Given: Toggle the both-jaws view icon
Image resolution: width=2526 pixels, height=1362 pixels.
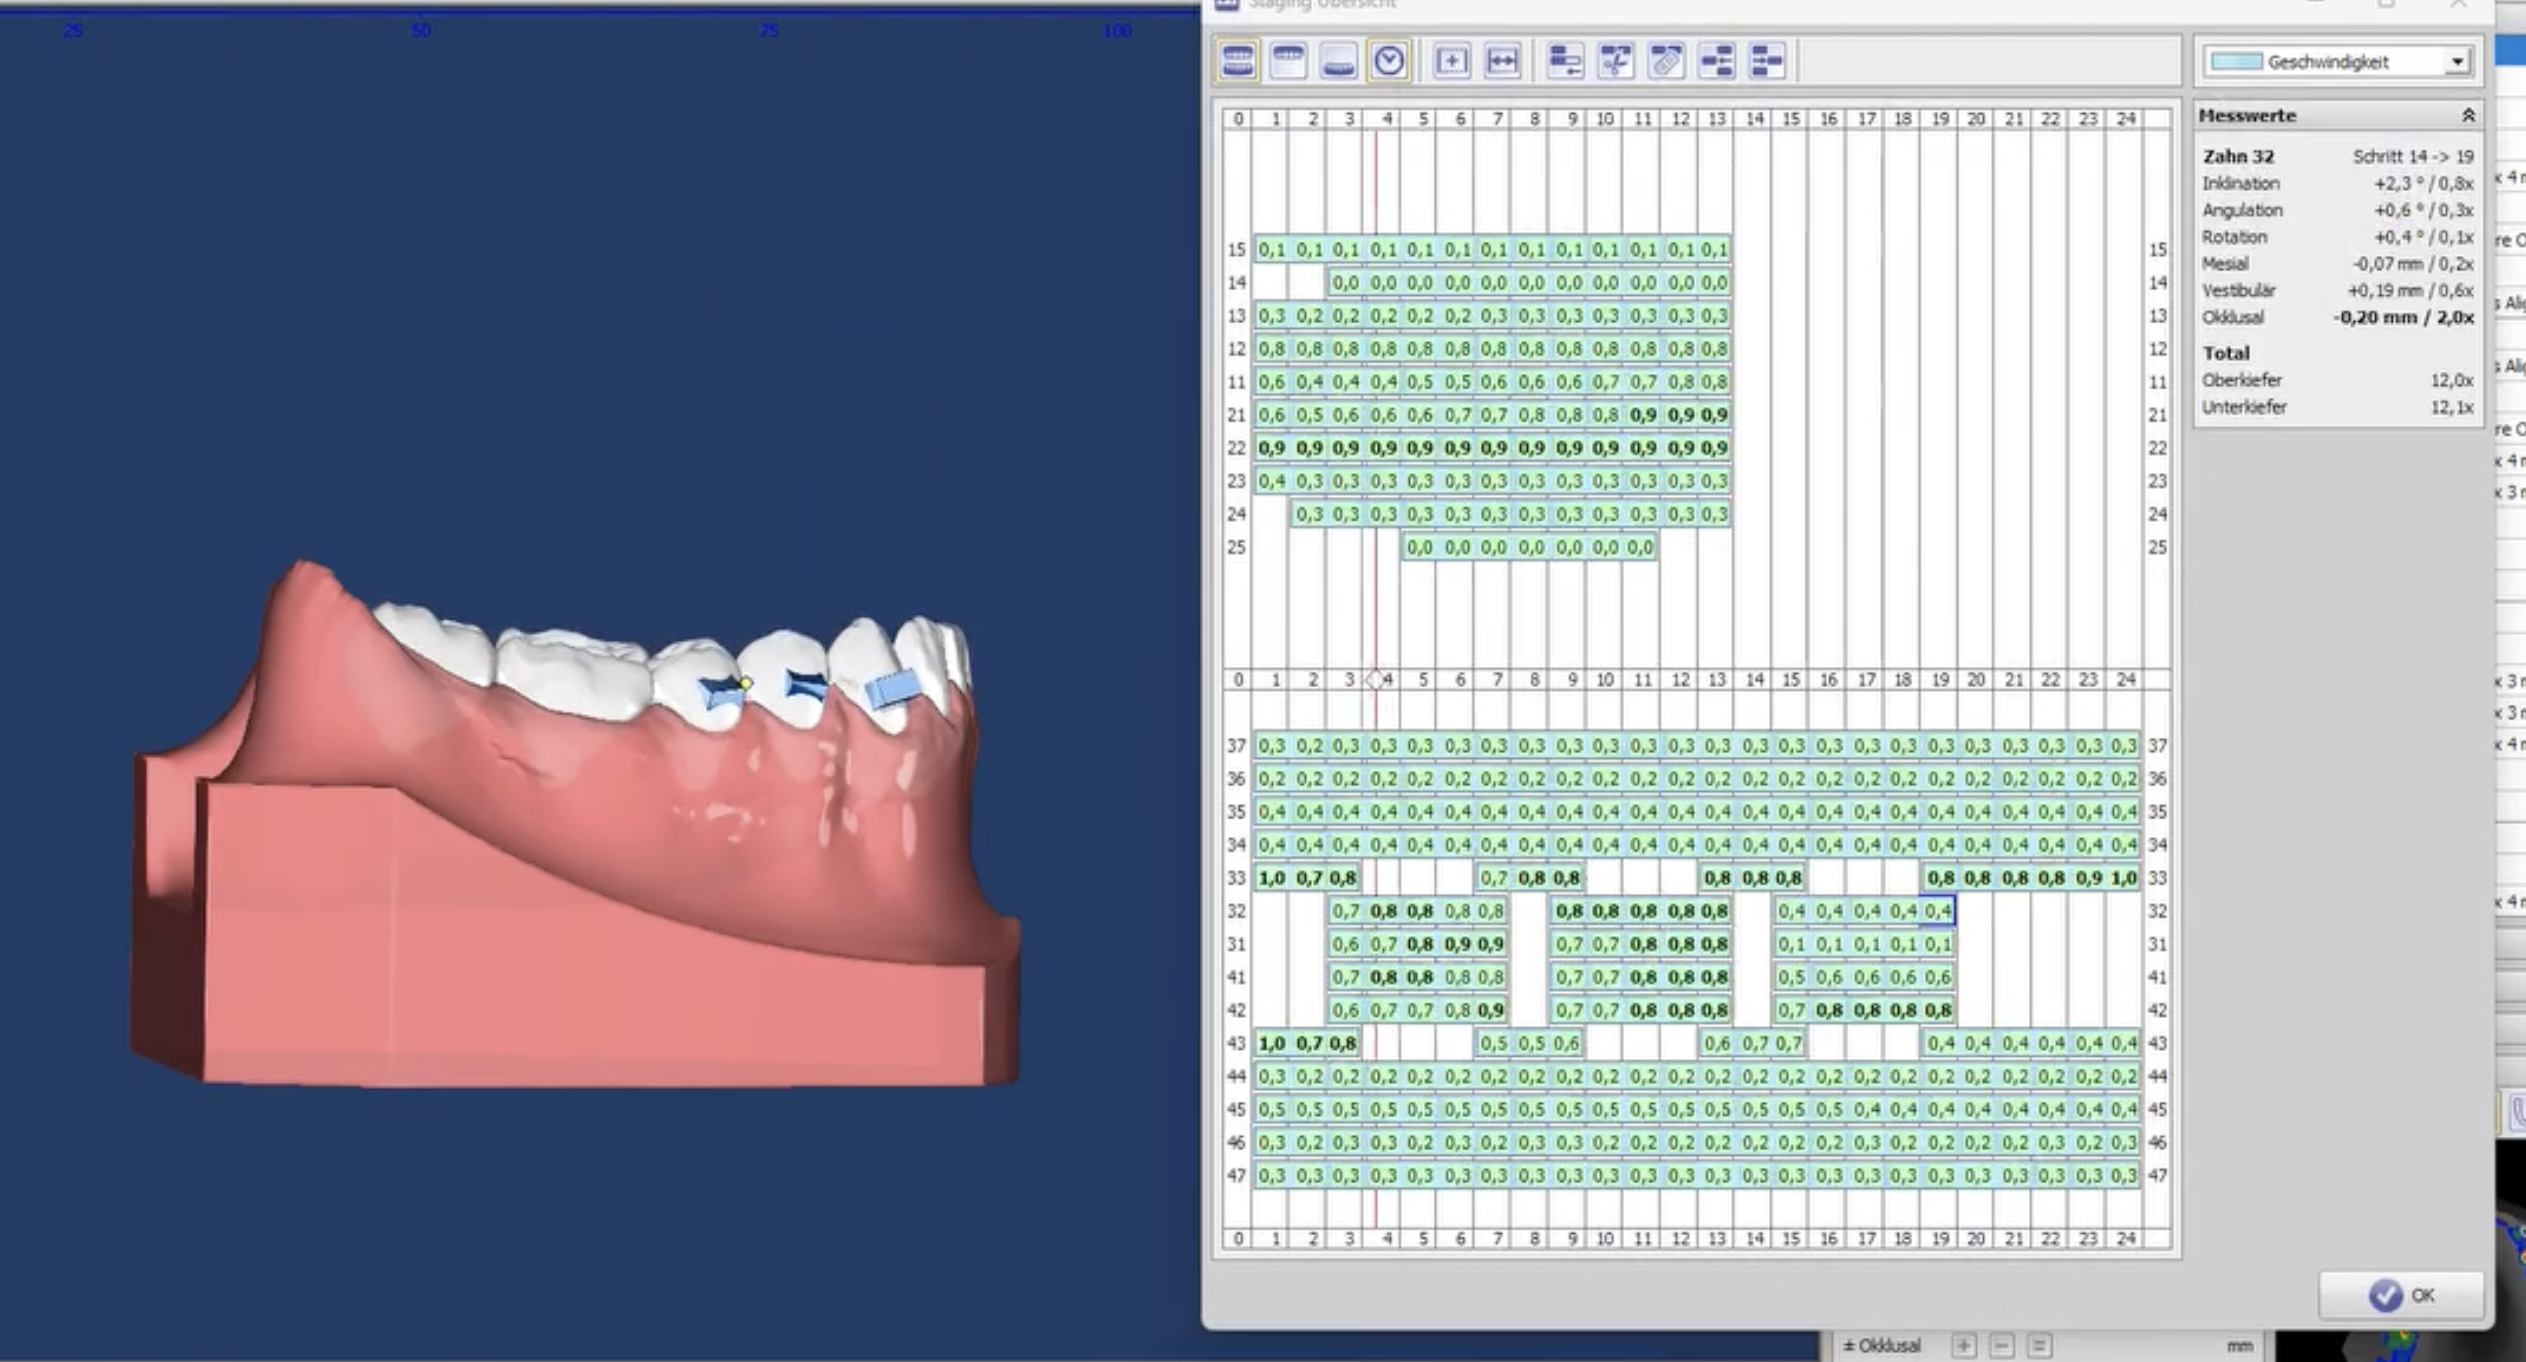Looking at the screenshot, I should point(1238,61).
